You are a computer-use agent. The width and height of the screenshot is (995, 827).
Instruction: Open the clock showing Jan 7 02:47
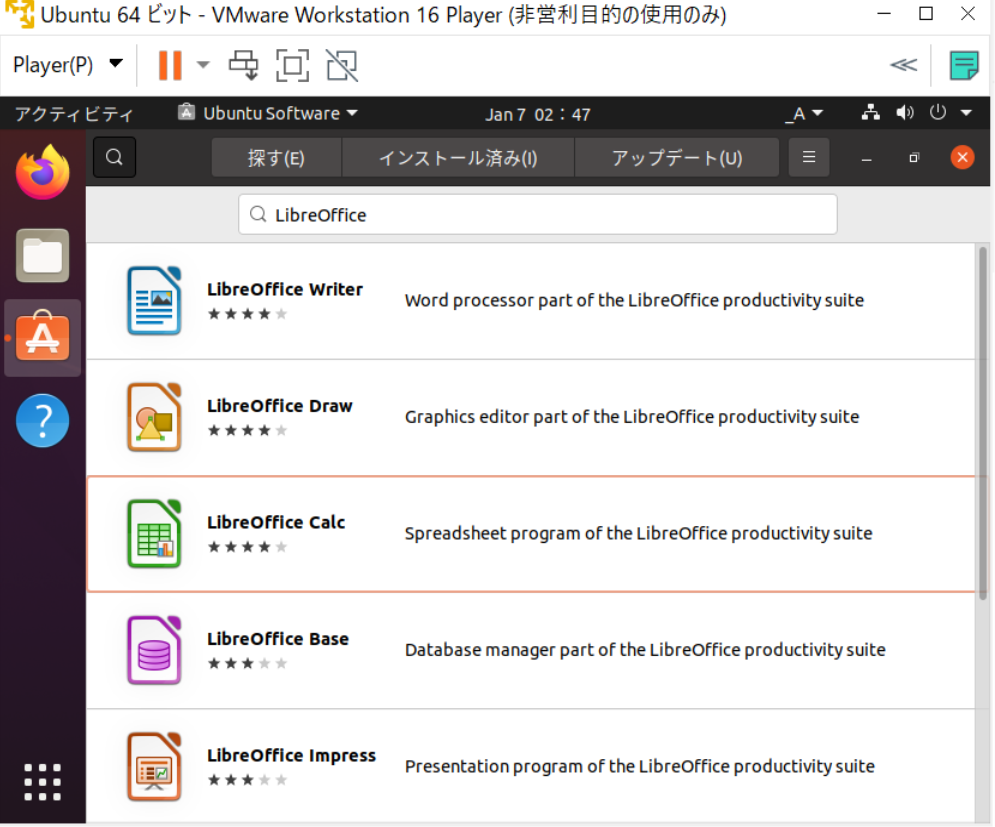click(x=538, y=114)
